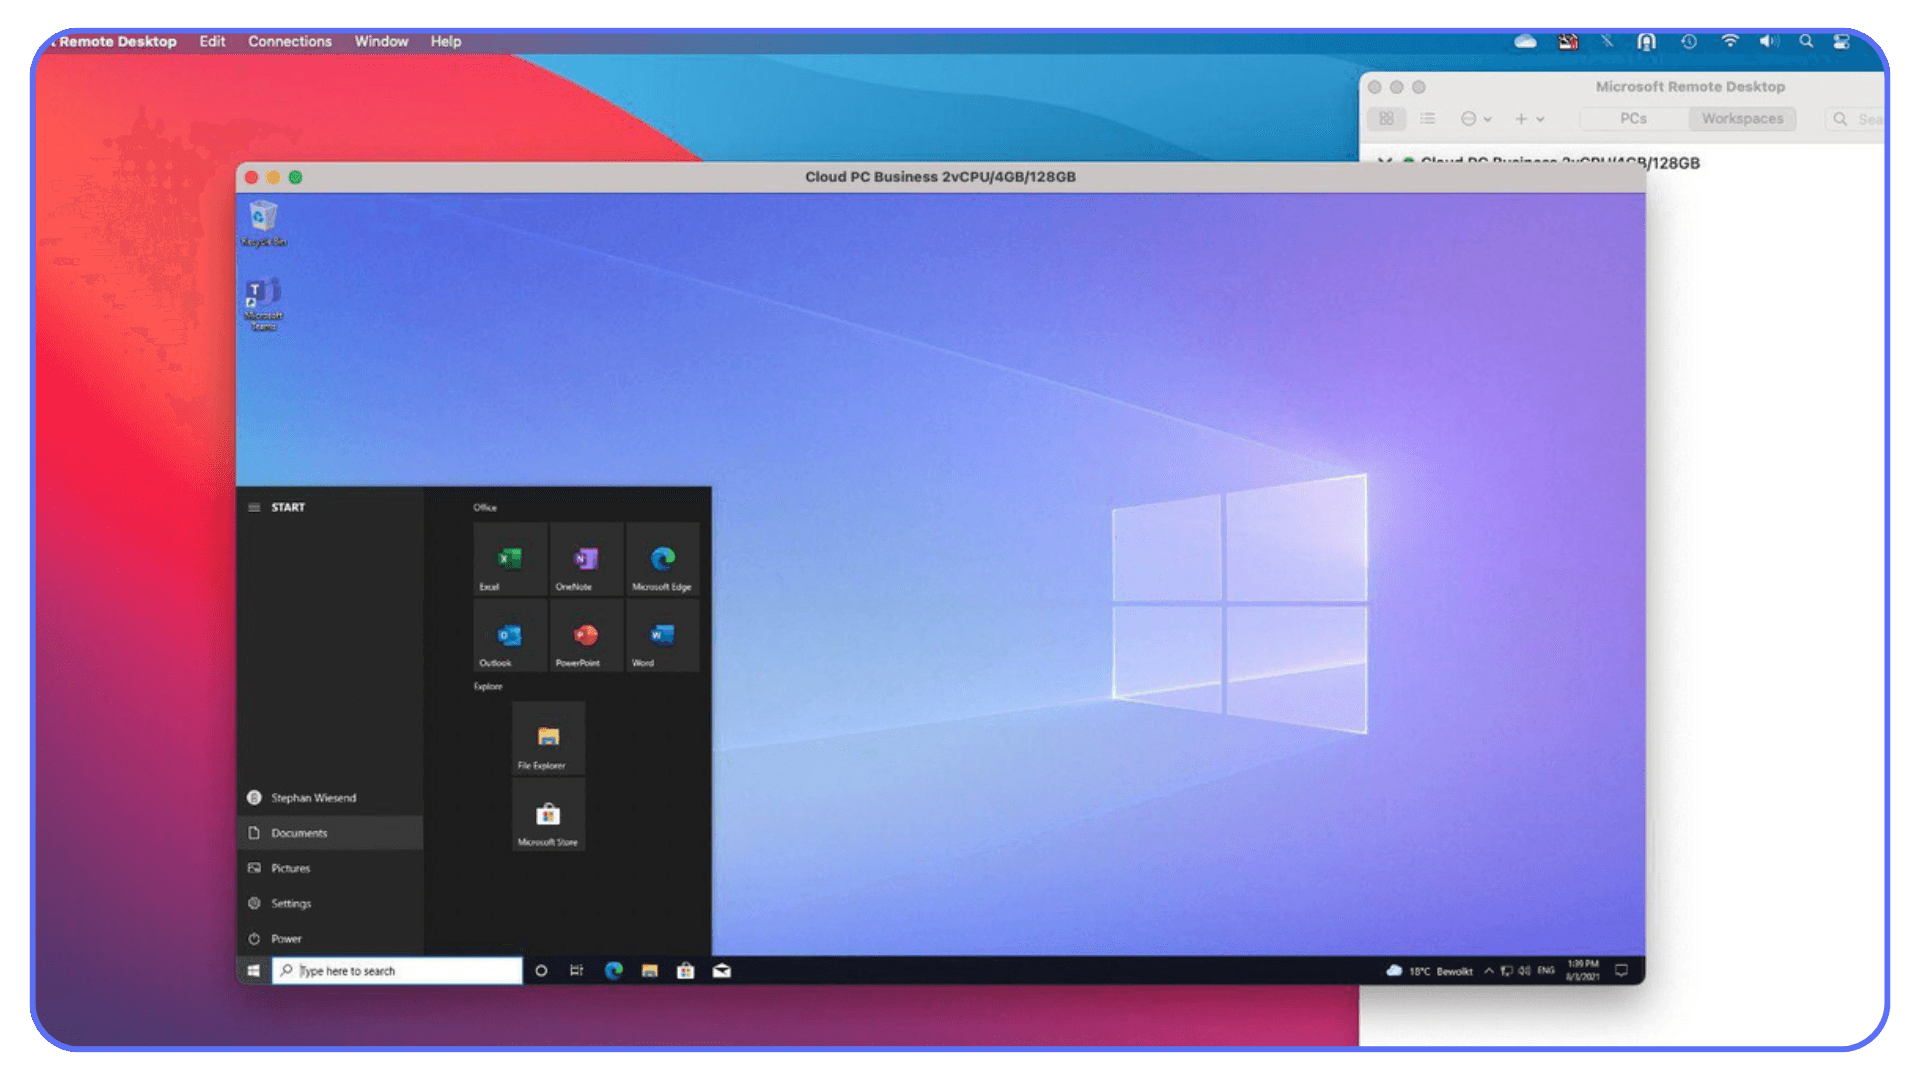The height and width of the screenshot is (1080, 1920).
Task: Show hidden icons in Windows tray
Action: (x=1489, y=971)
